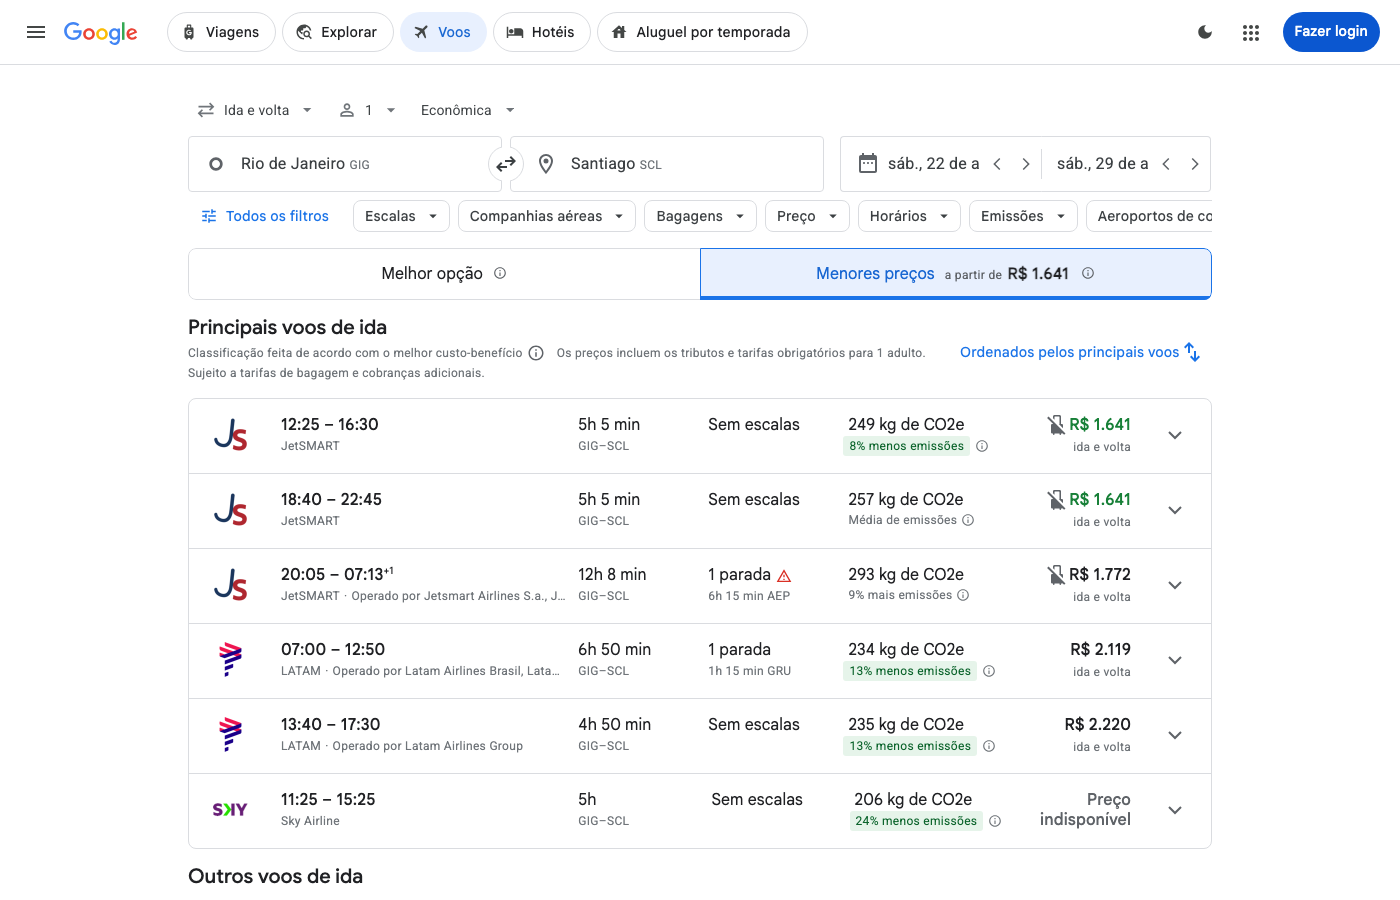
Task: Go to next return date
Action: pyautogui.click(x=1195, y=164)
